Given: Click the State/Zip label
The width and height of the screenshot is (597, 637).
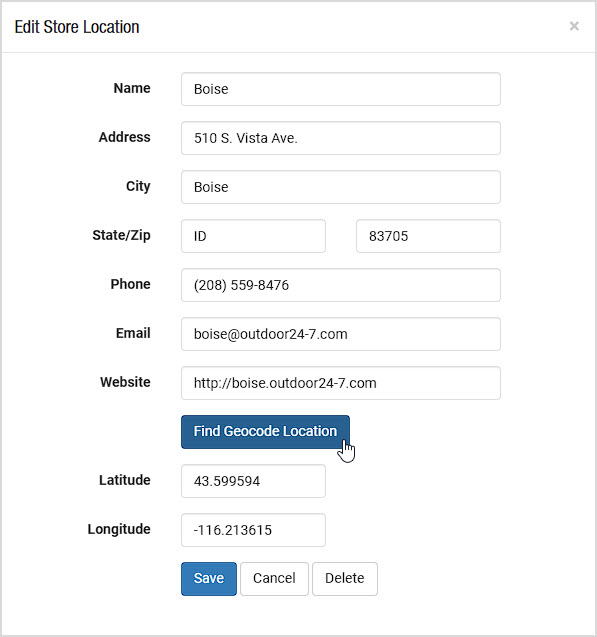Looking at the screenshot, I should (x=121, y=235).
